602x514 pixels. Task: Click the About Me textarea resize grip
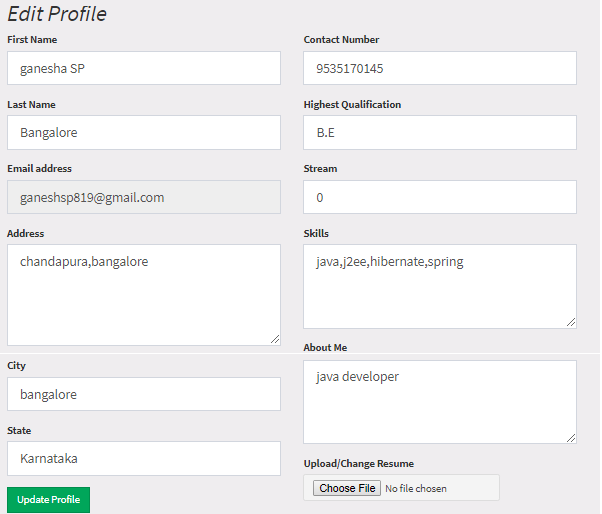571,438
